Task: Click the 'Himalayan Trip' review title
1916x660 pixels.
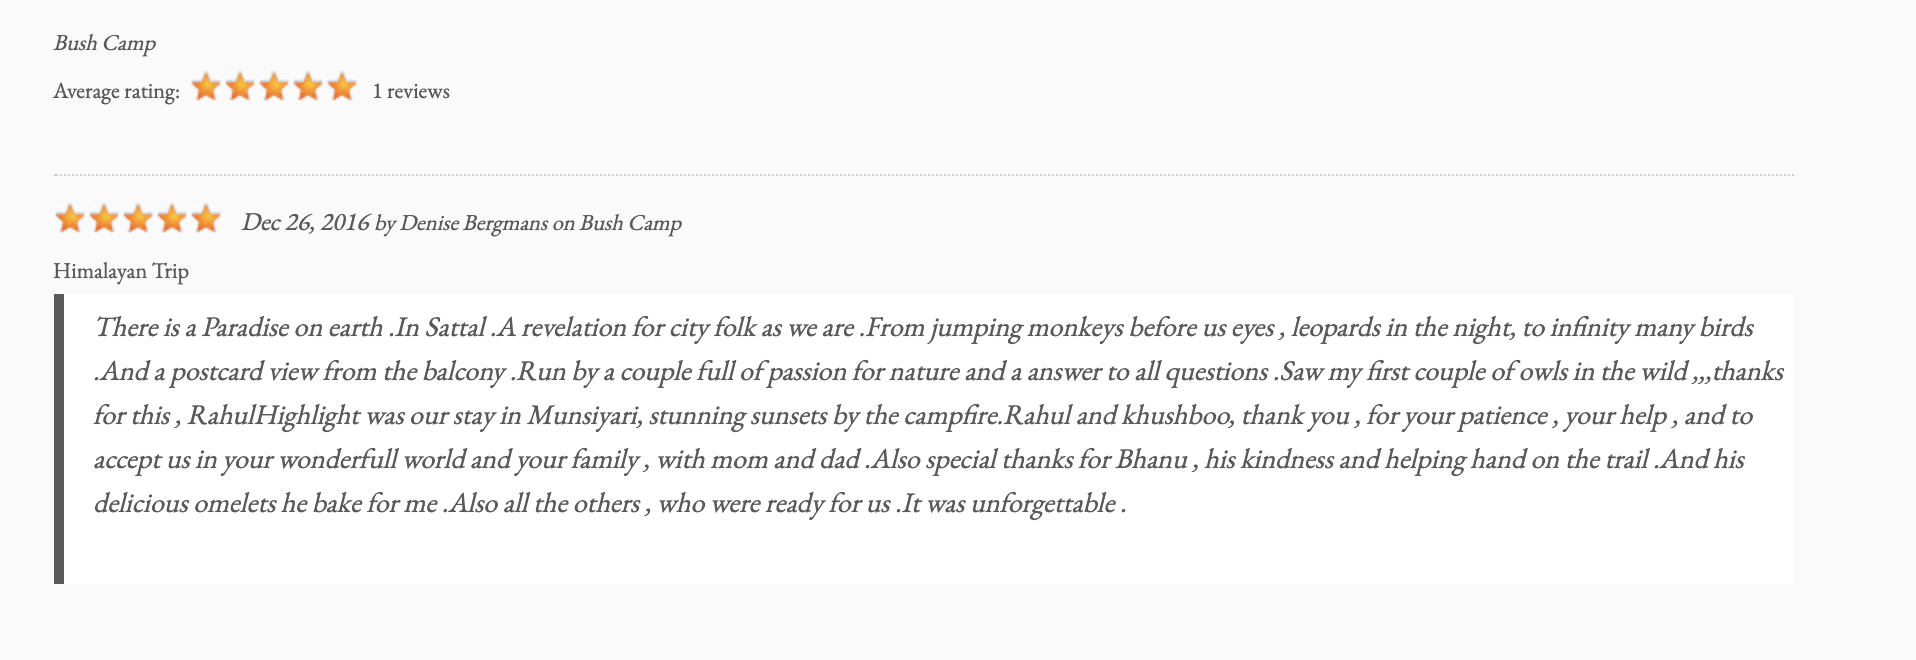Action: pyautogui.click(x=121, y=271)
